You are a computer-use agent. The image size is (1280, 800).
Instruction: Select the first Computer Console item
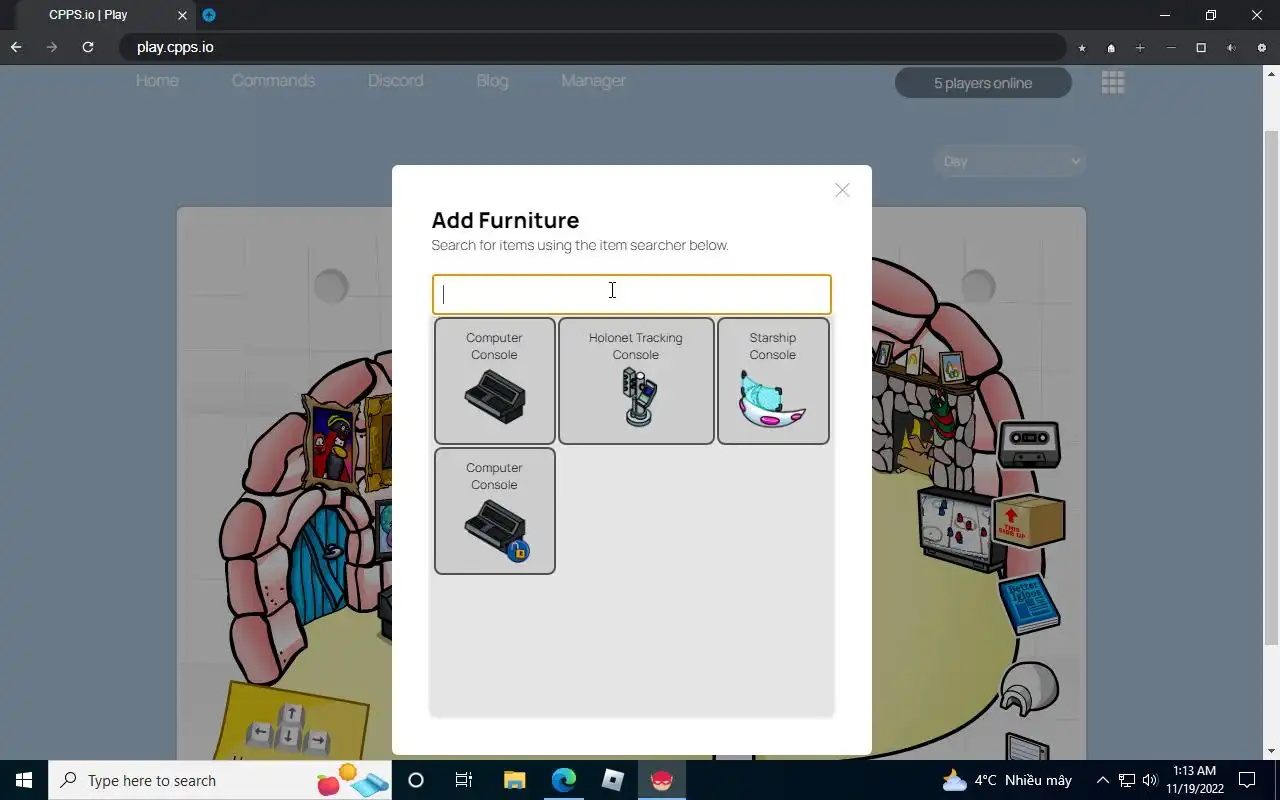coord(494,381)
